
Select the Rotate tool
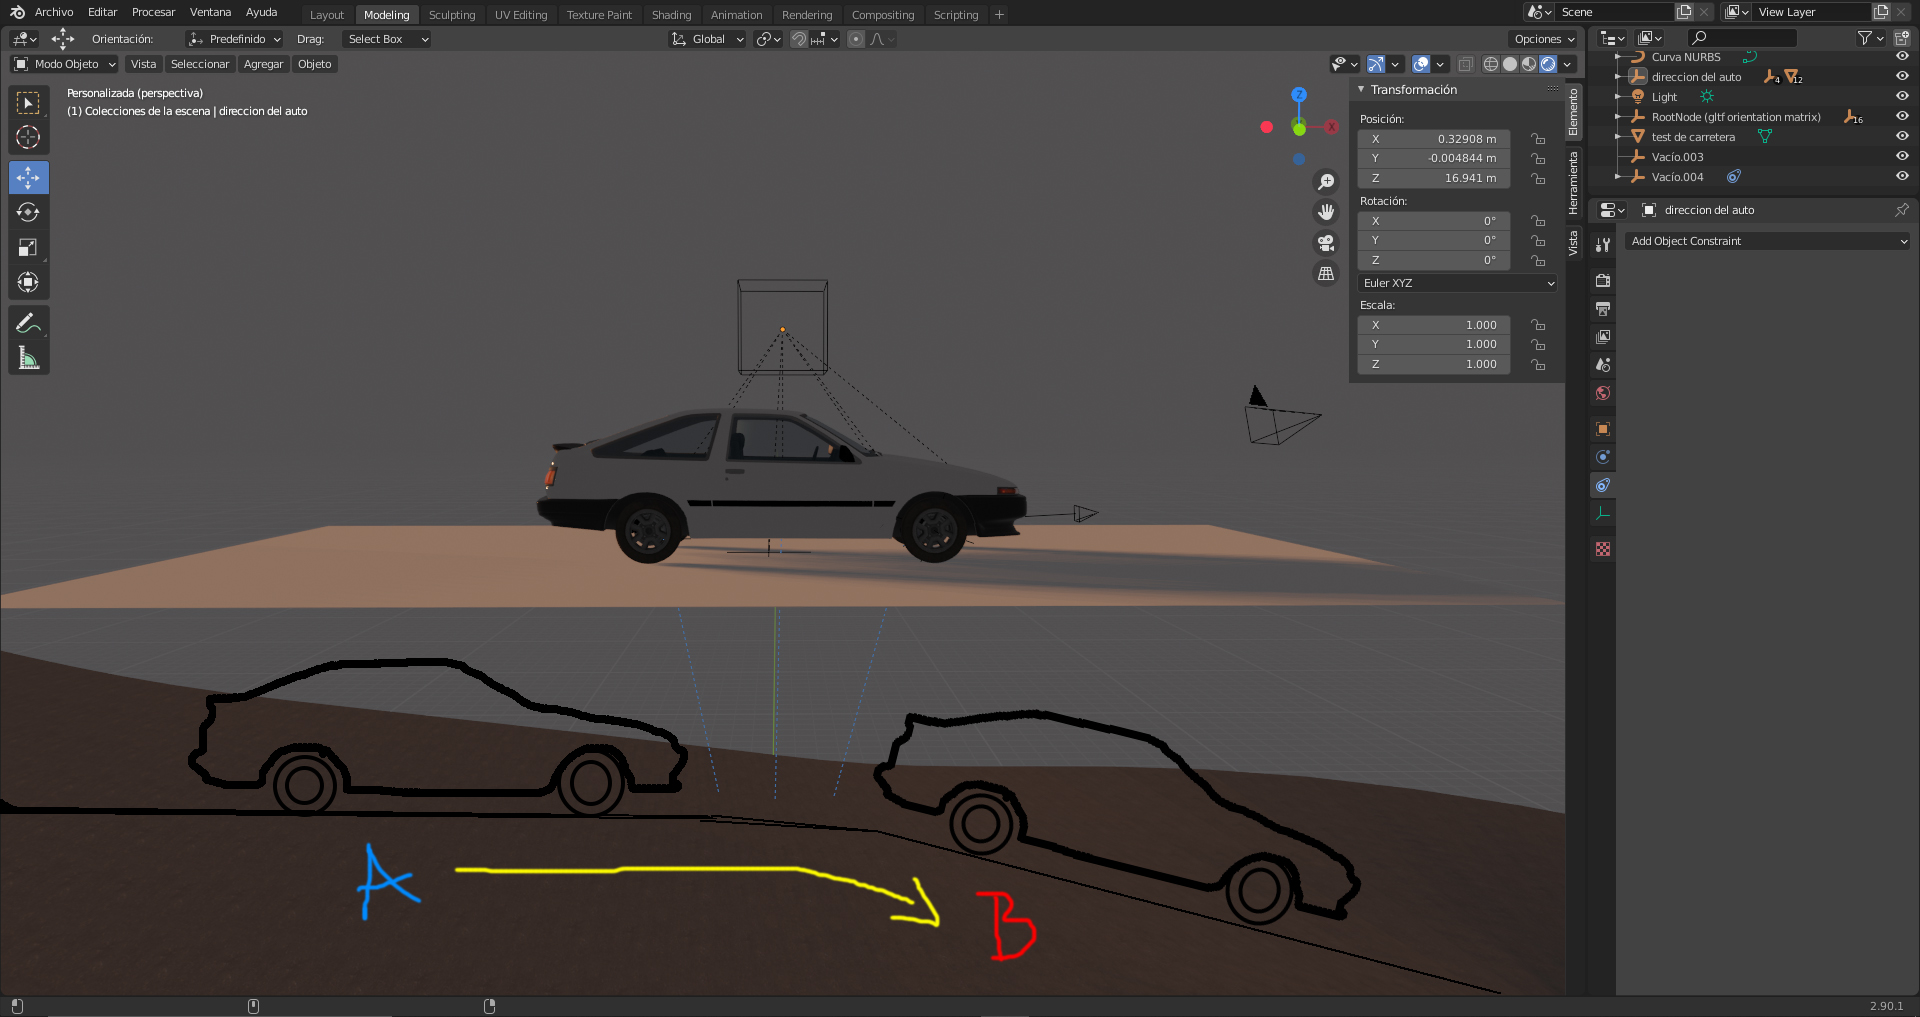click(28, 213)
